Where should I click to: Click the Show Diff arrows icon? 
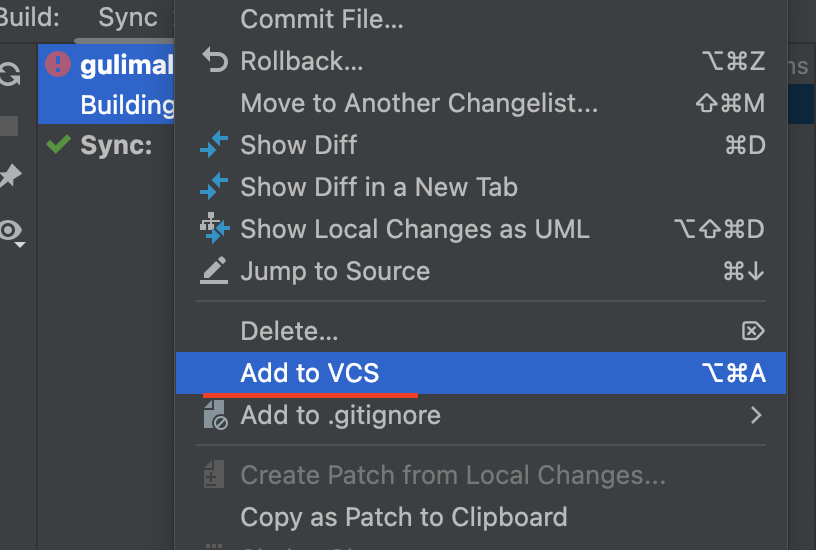214,145
